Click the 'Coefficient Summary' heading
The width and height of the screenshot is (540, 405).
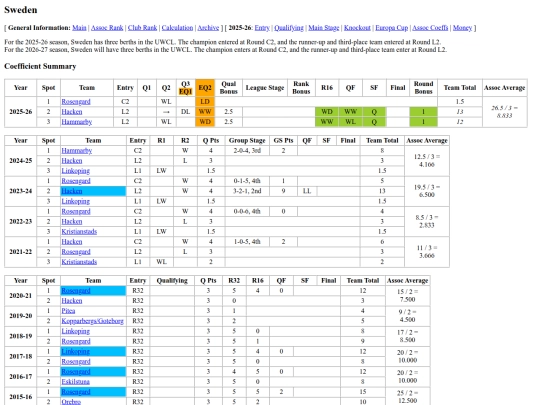click(x=40, y=66)
